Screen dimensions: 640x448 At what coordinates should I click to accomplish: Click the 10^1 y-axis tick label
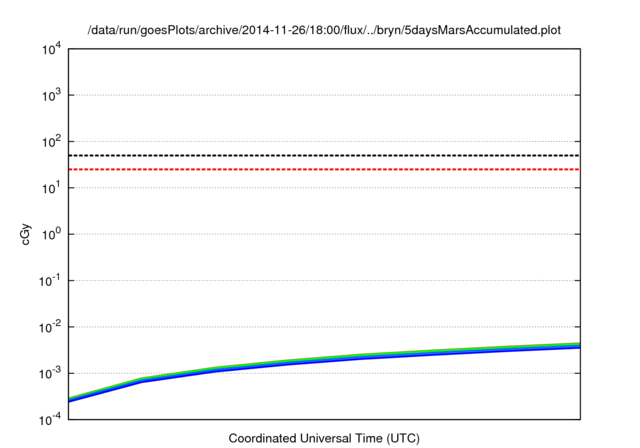tap(51, 189)
